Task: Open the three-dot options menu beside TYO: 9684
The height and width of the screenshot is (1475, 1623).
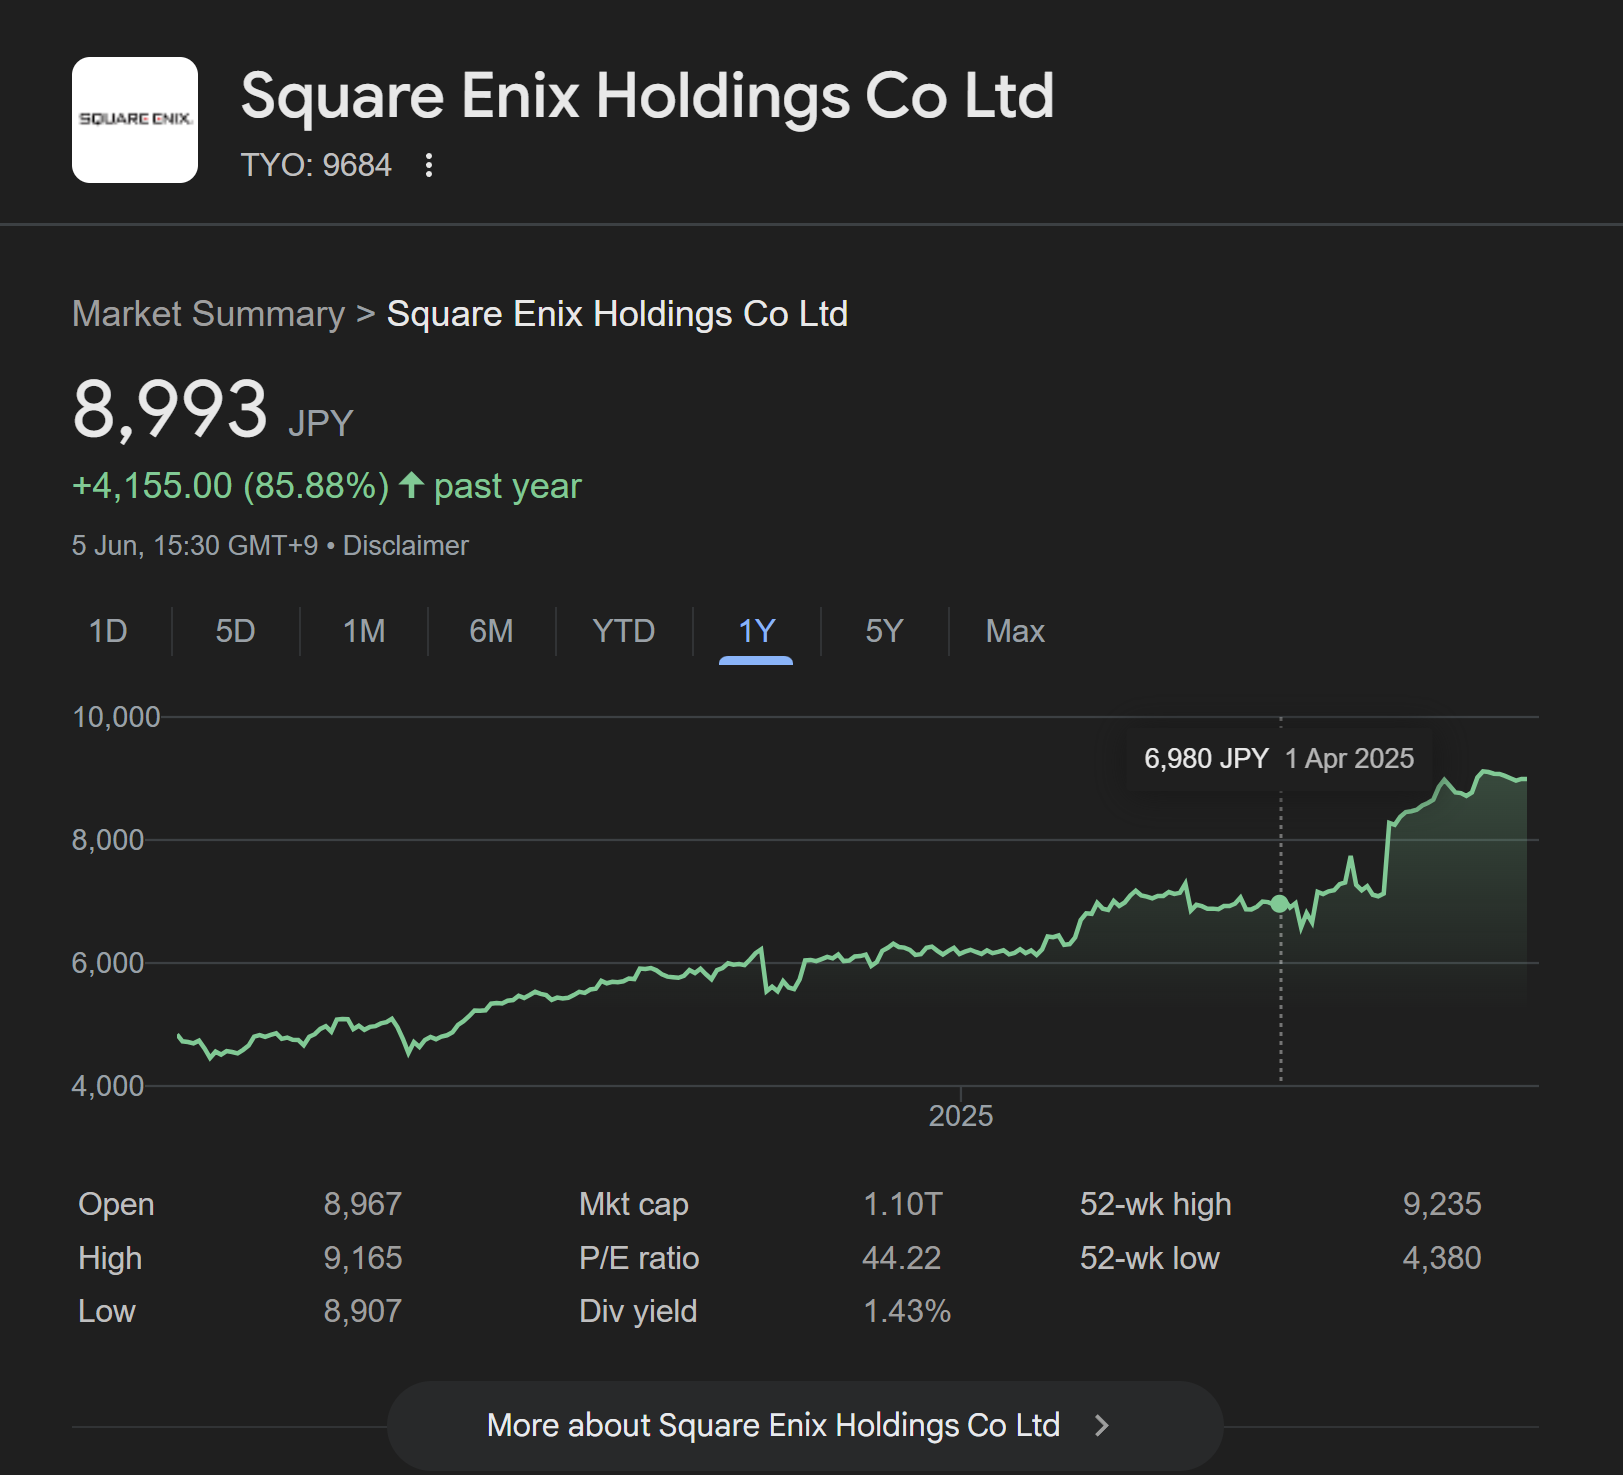Action: [x=429, y=165]
